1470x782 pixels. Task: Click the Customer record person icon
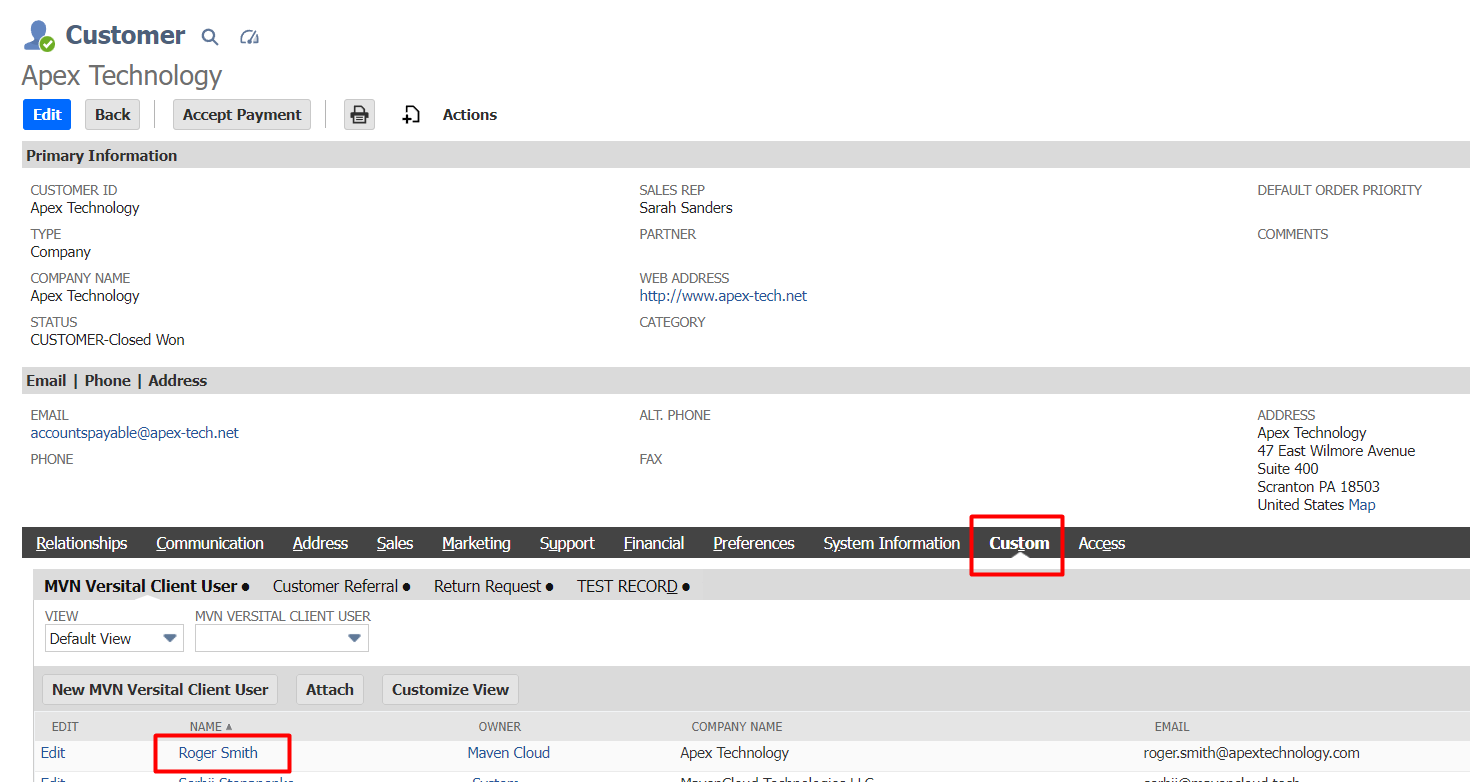point(39,36)
